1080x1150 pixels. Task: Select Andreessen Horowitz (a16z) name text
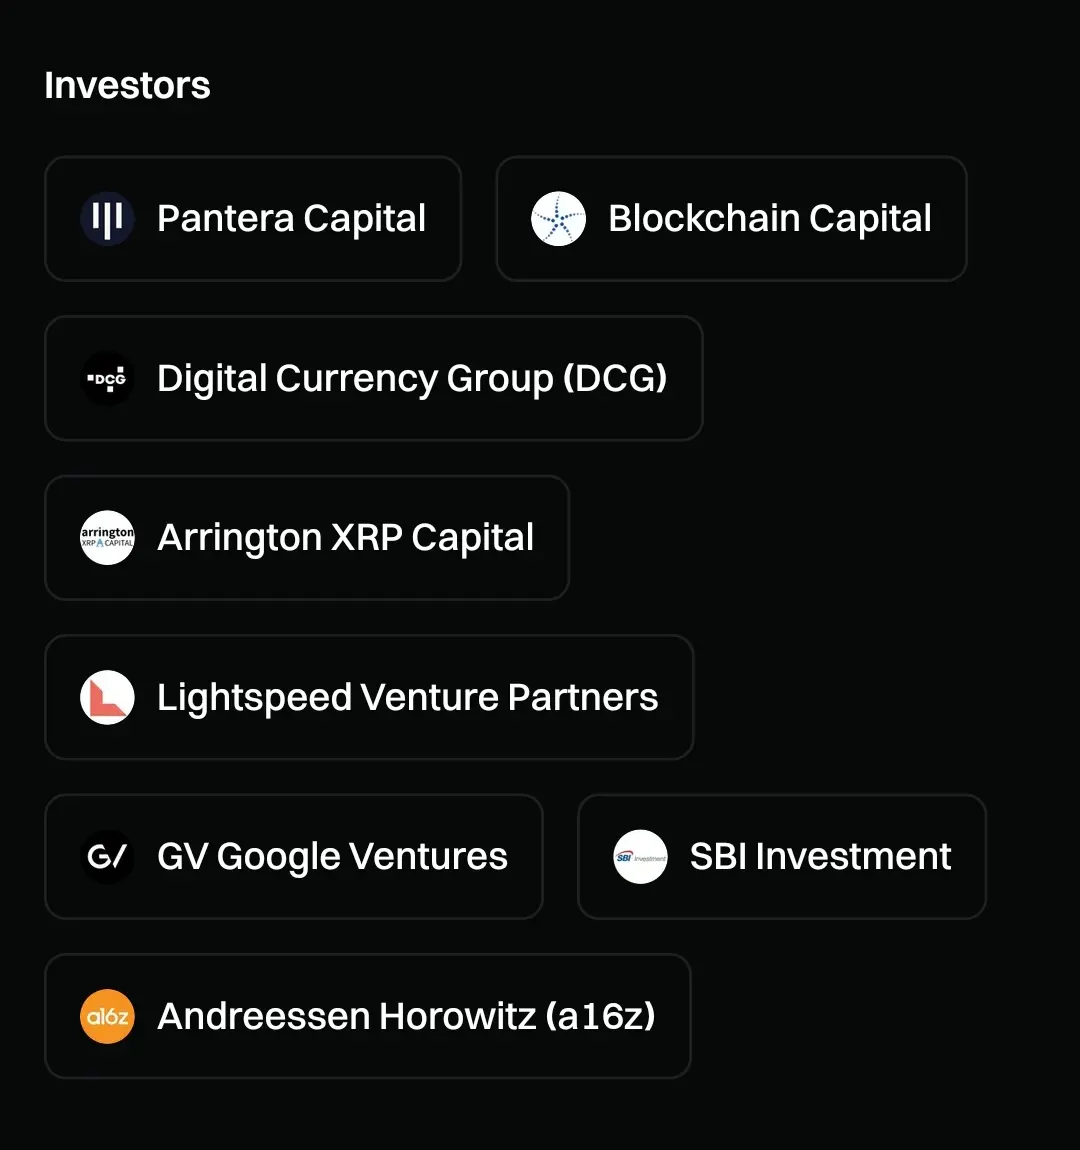[406, 1016]
